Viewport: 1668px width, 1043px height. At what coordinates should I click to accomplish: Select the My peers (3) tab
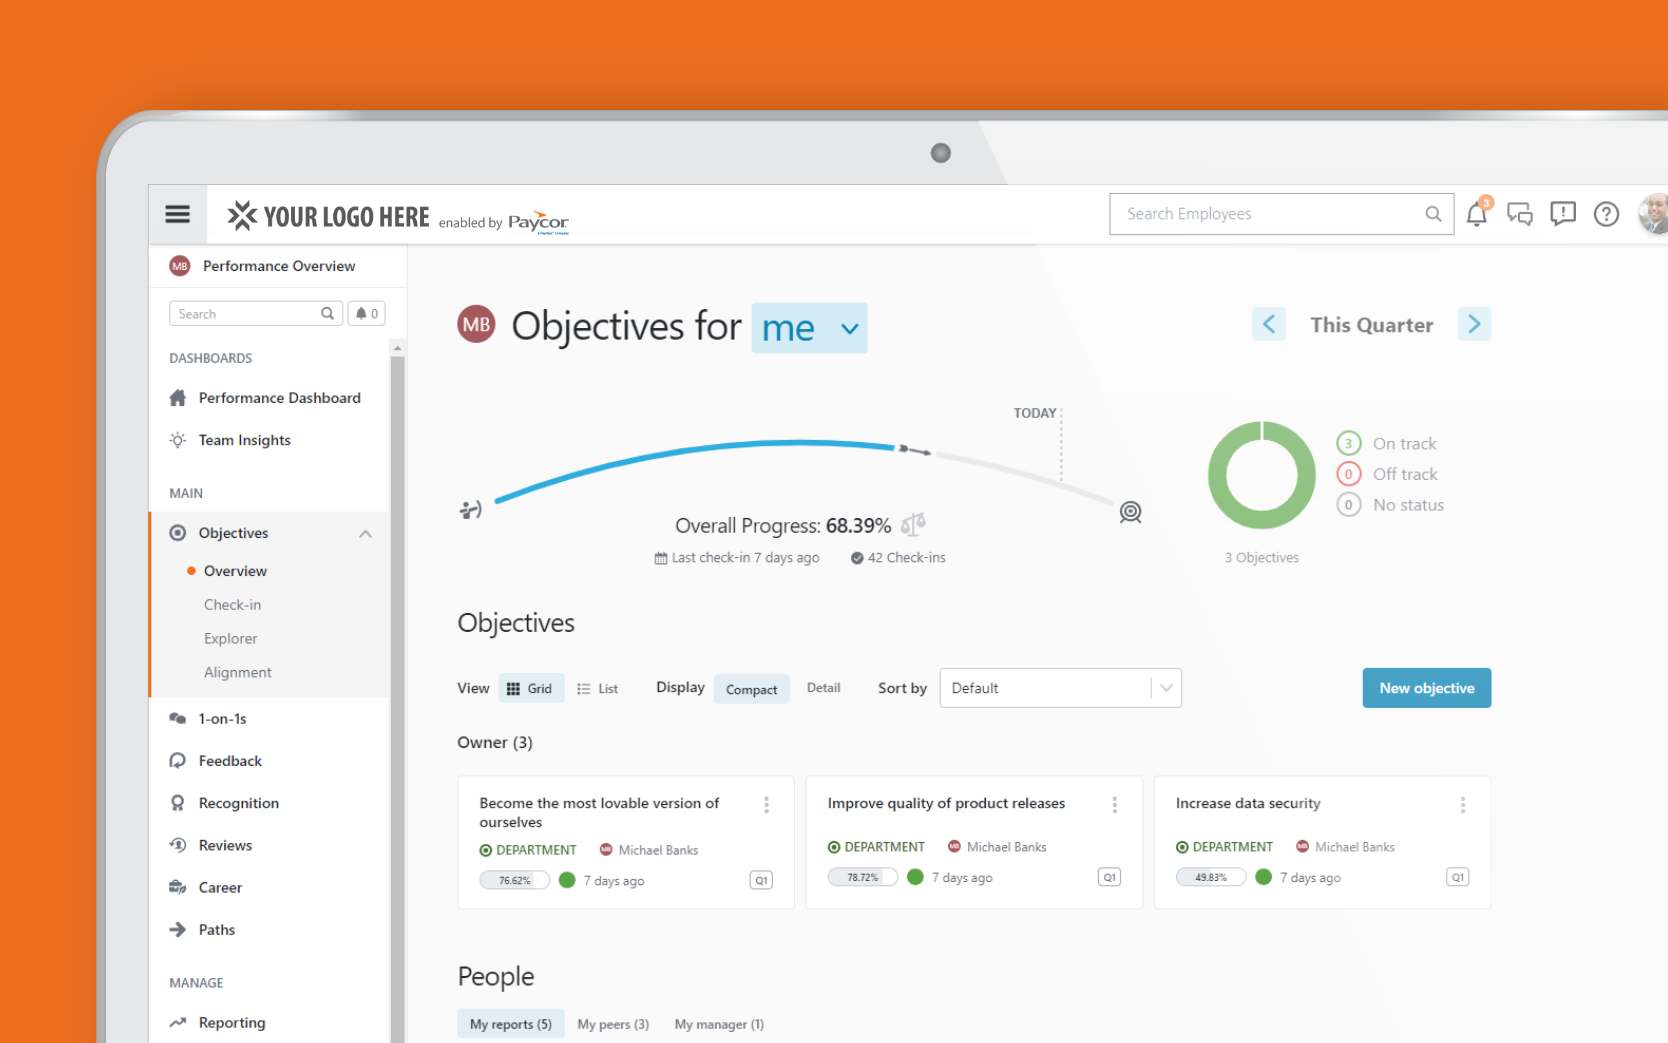[613, 1024]
